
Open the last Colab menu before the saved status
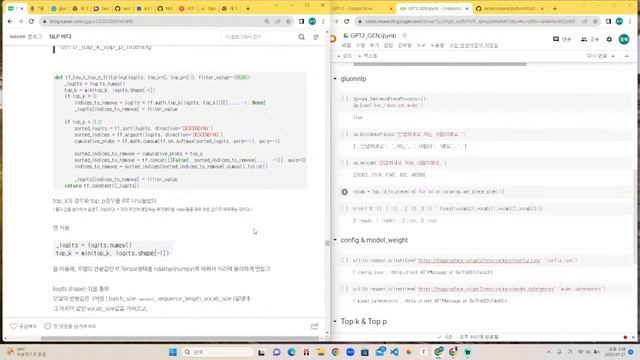coord(437,45)
